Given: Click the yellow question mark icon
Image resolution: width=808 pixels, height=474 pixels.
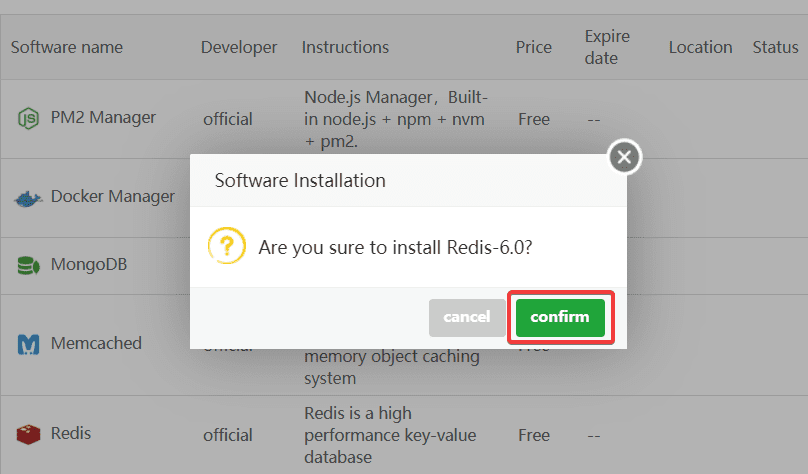Looking at the screenshot, I should pos(227,246).
